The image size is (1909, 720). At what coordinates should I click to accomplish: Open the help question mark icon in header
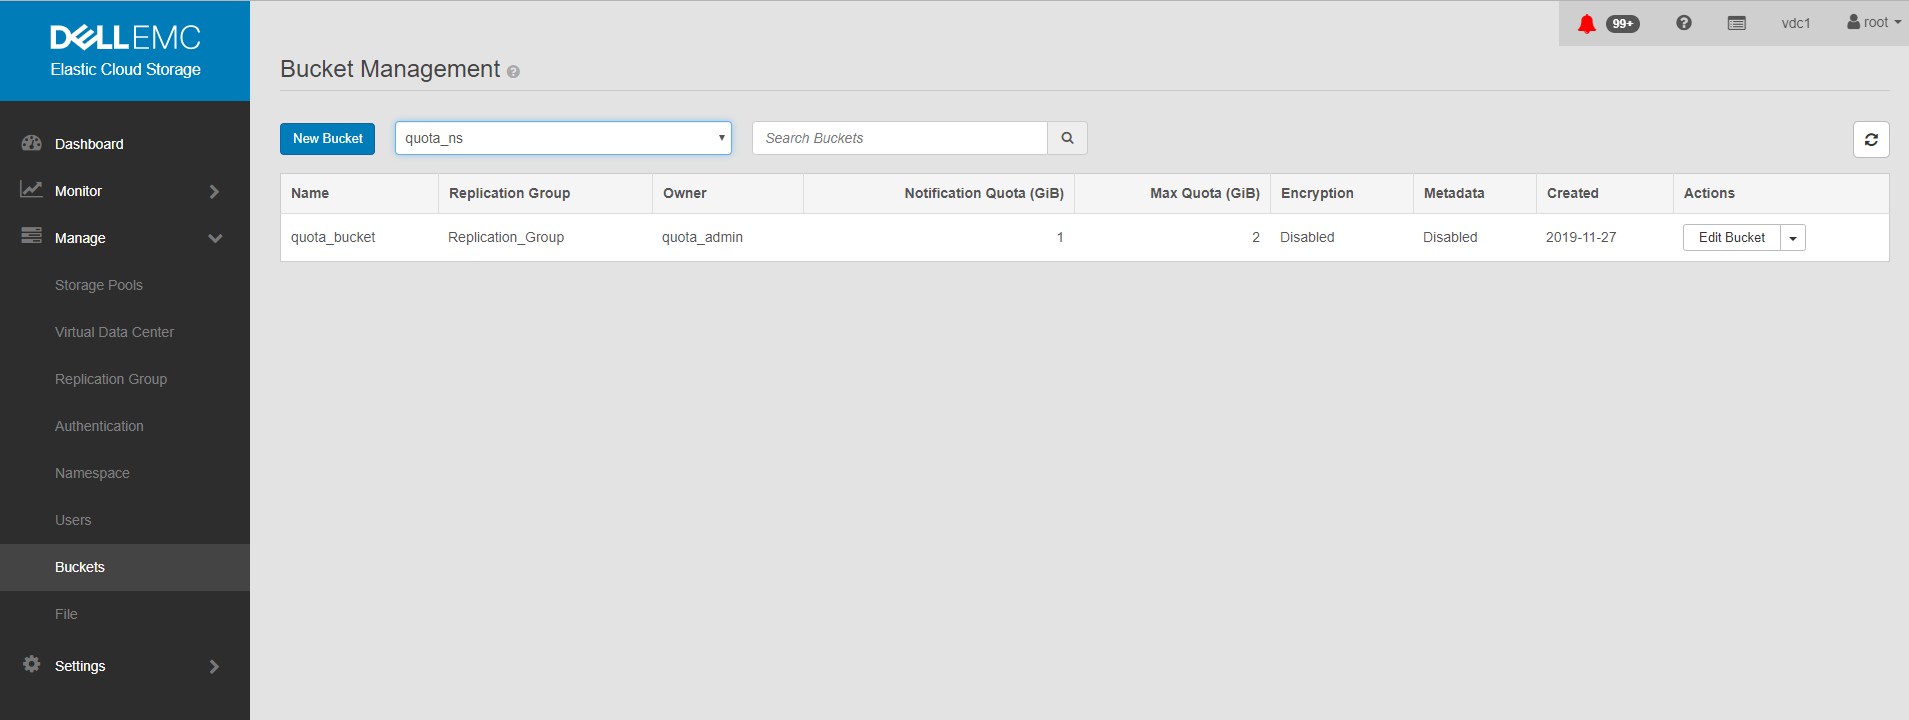coord(1684,23)
